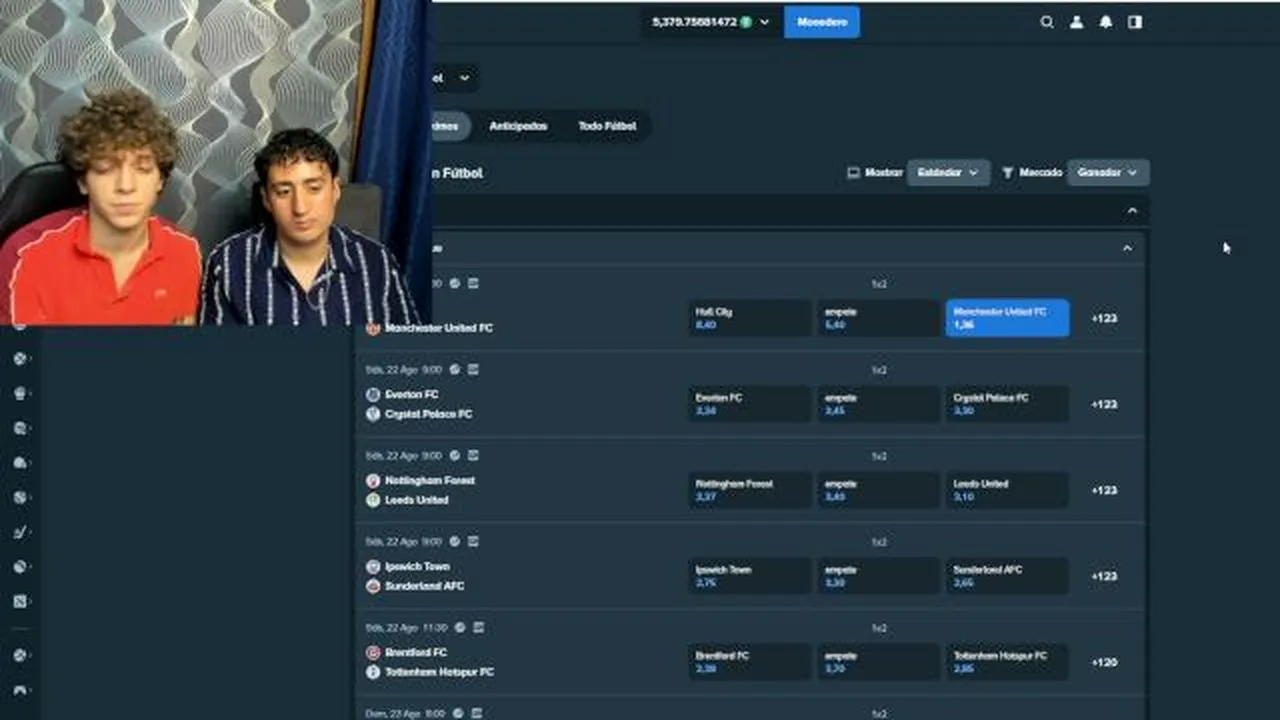Image resolution: width=1280 pixels, height=720 pixels.
Task: Pick Brentford FC odds 2,38
Action: pos(749,662)
